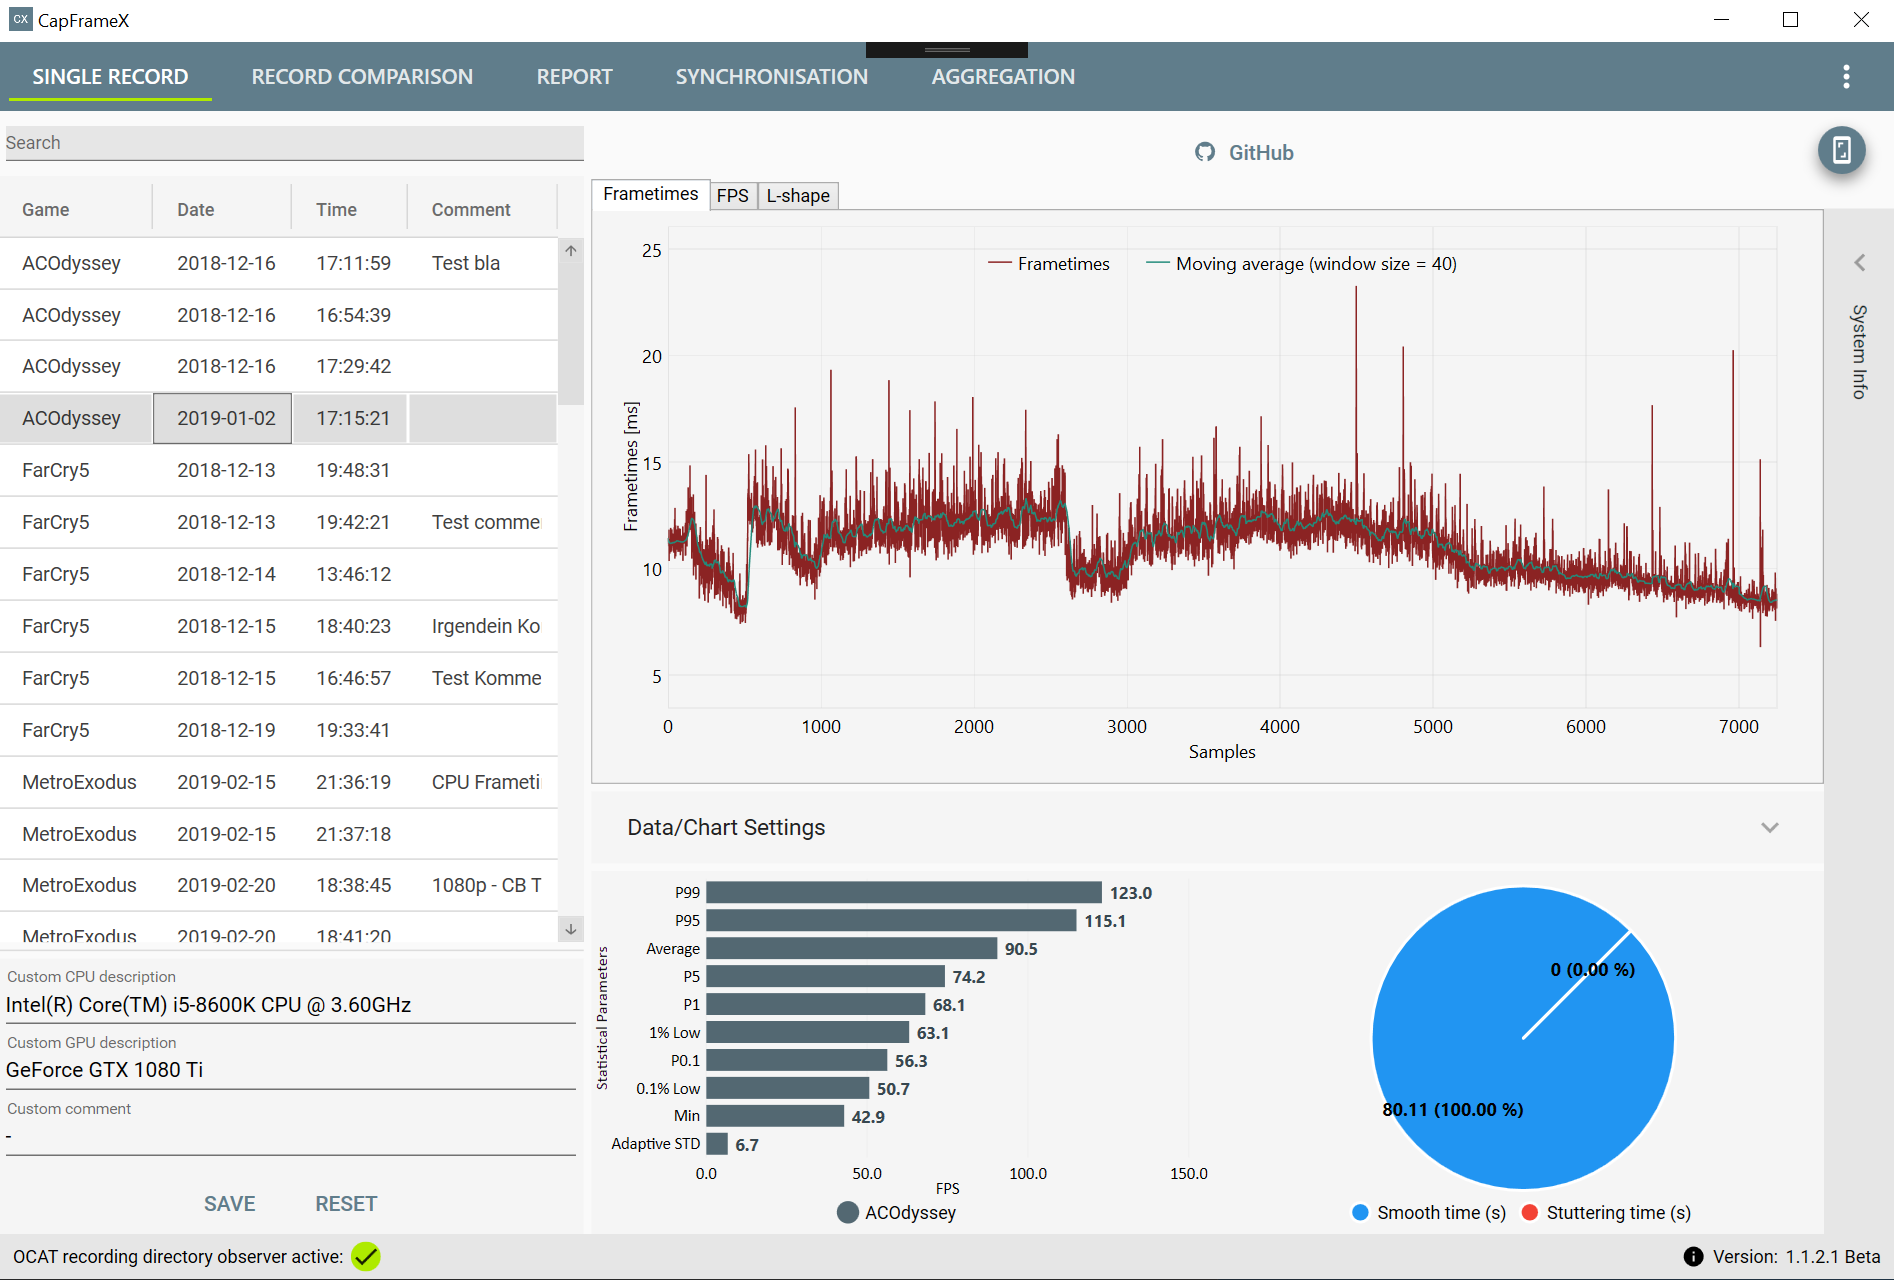
Task: Click the Custom comment field
Action: (x=290, y=1137)
